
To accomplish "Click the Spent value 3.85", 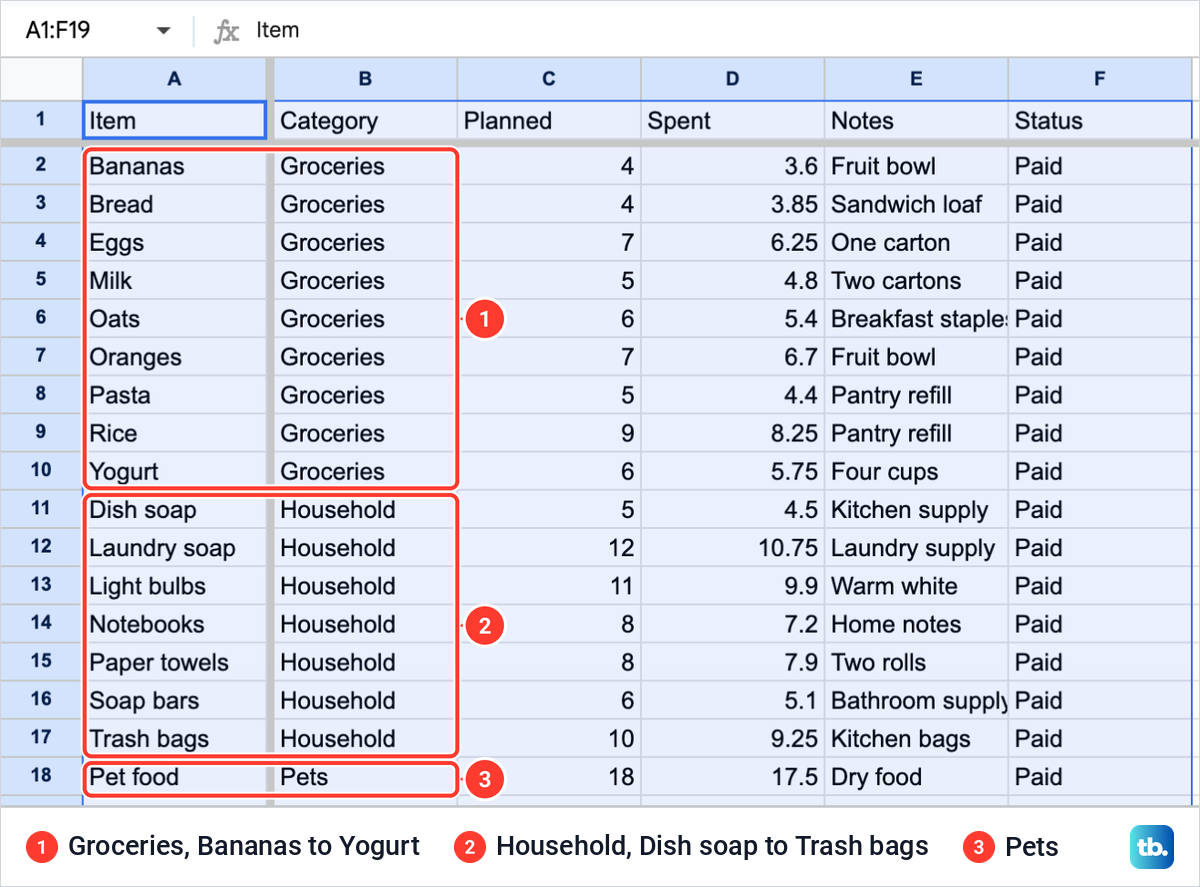I will pyautogui.click(x=733, y=204).
